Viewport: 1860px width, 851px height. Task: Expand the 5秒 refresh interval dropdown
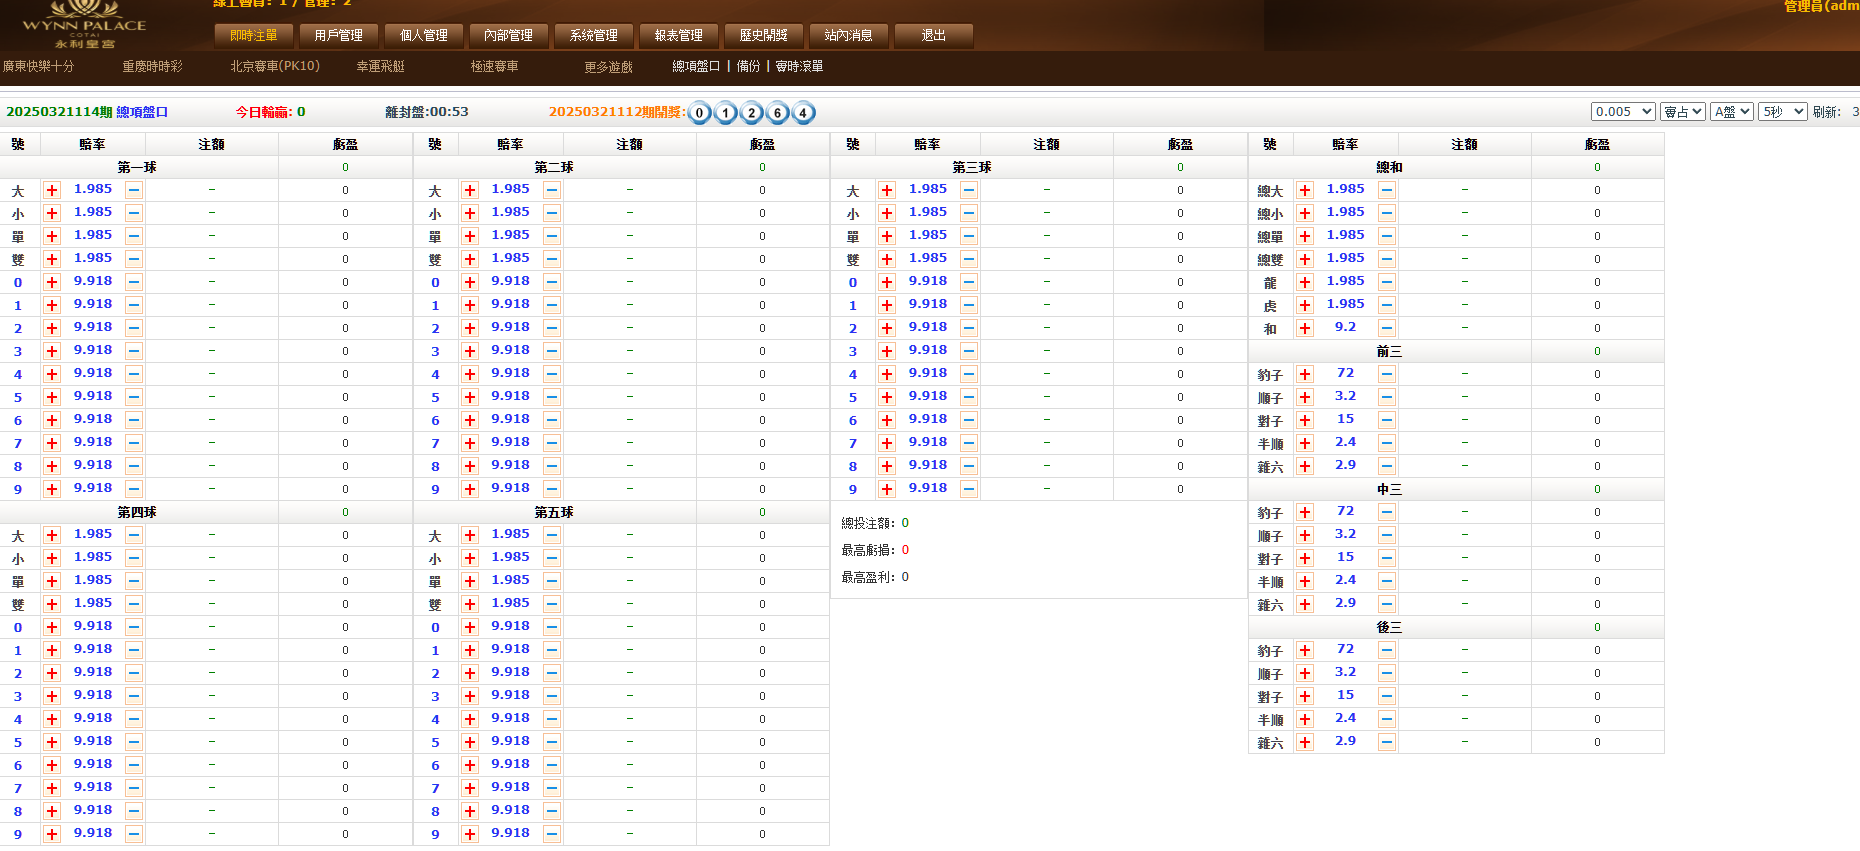coord(1783,112)
